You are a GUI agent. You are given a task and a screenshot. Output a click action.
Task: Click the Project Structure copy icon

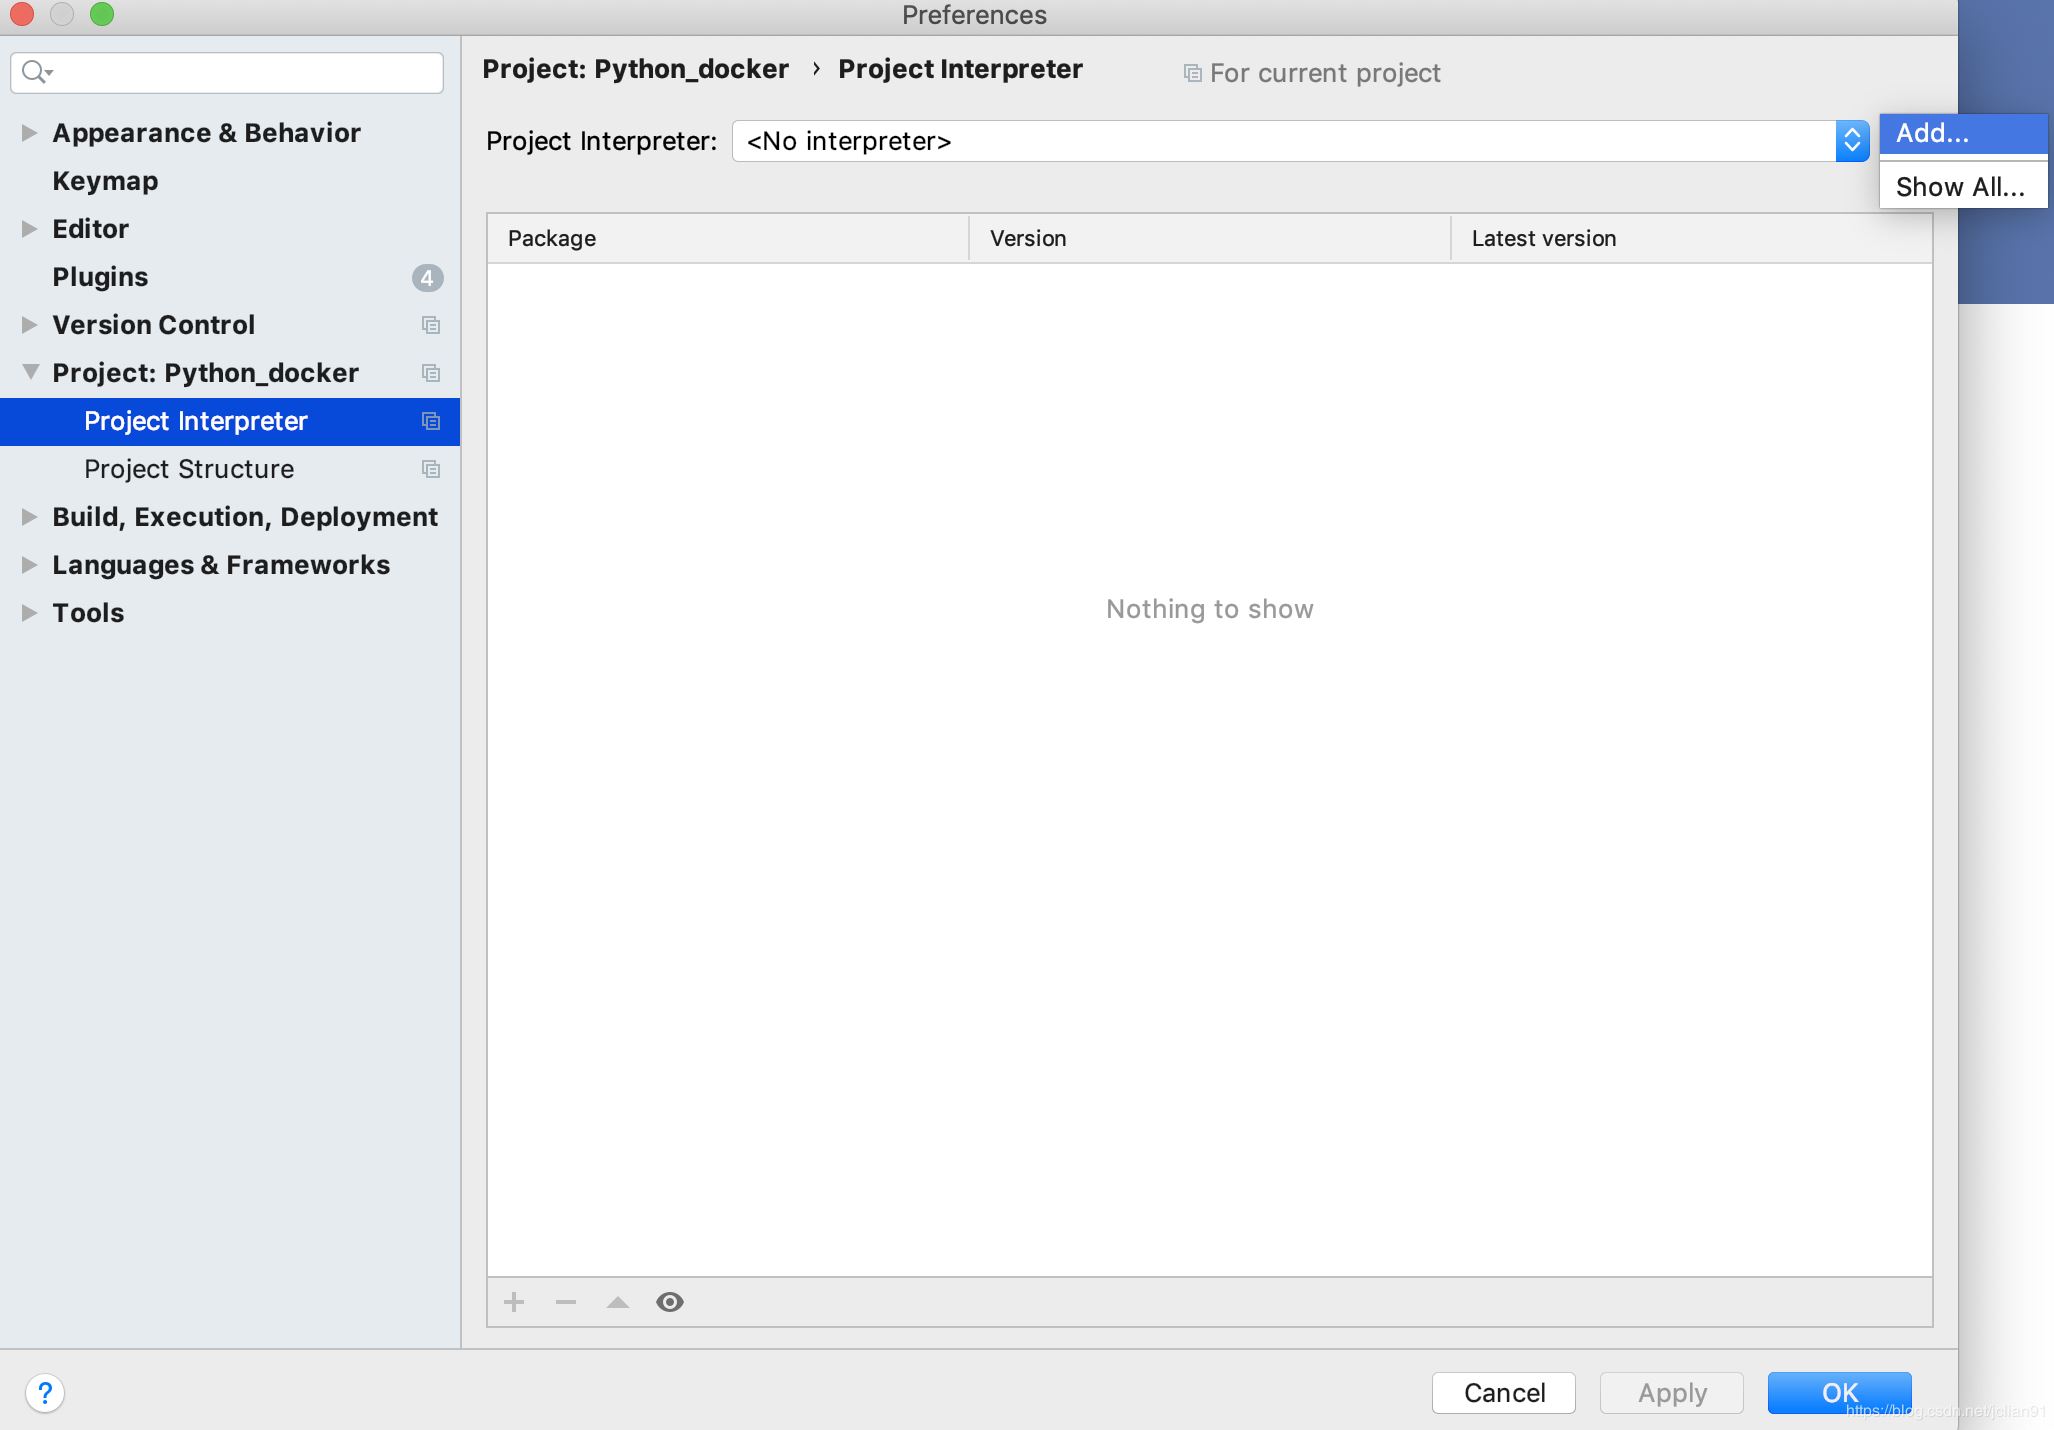point(432,468)
